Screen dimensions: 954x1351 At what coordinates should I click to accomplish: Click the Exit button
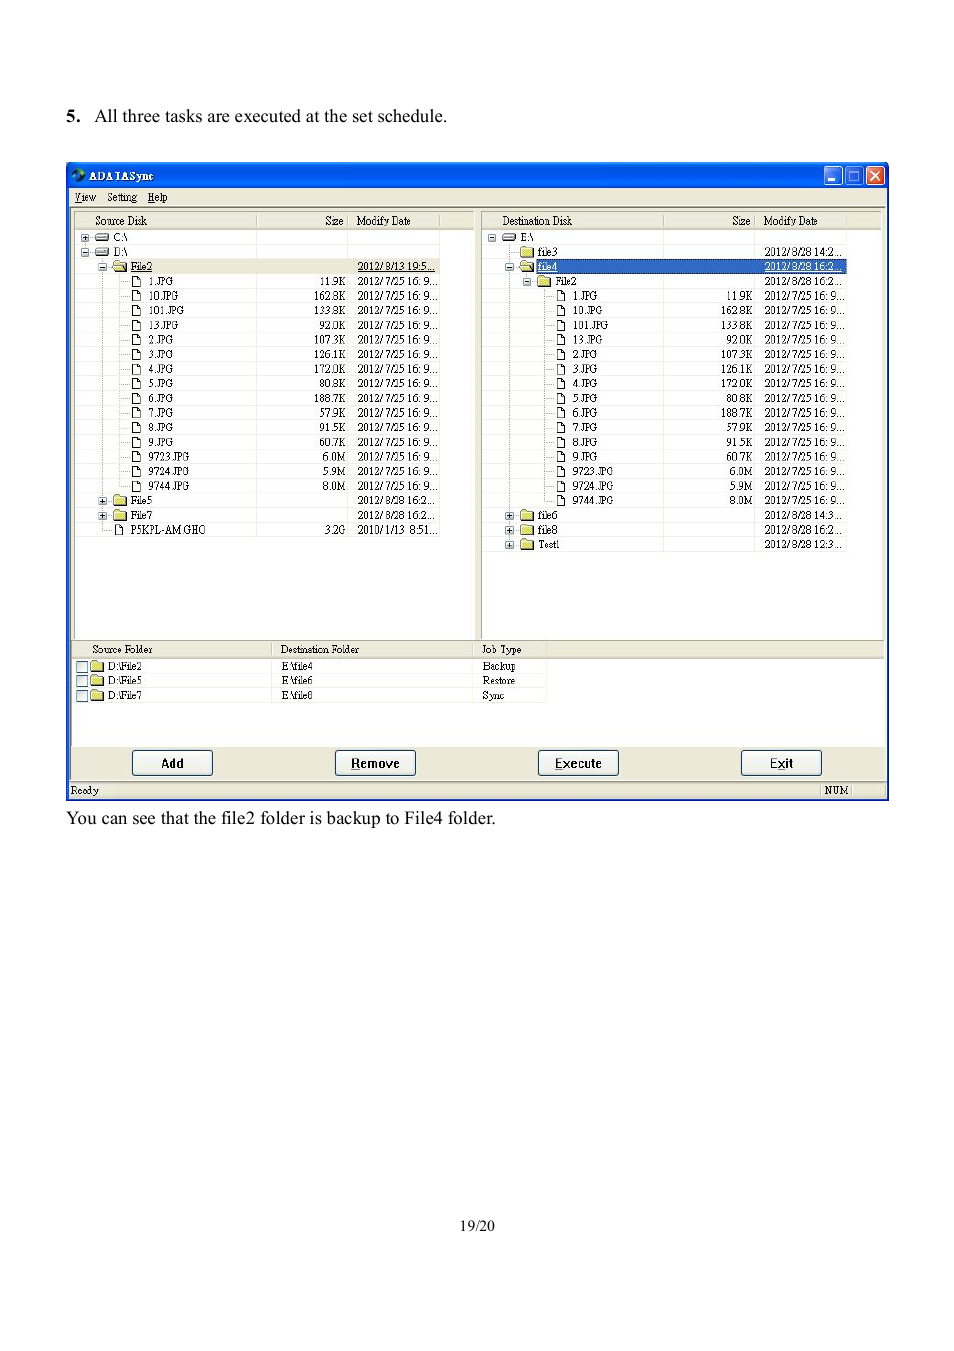(x=781, y=763)
